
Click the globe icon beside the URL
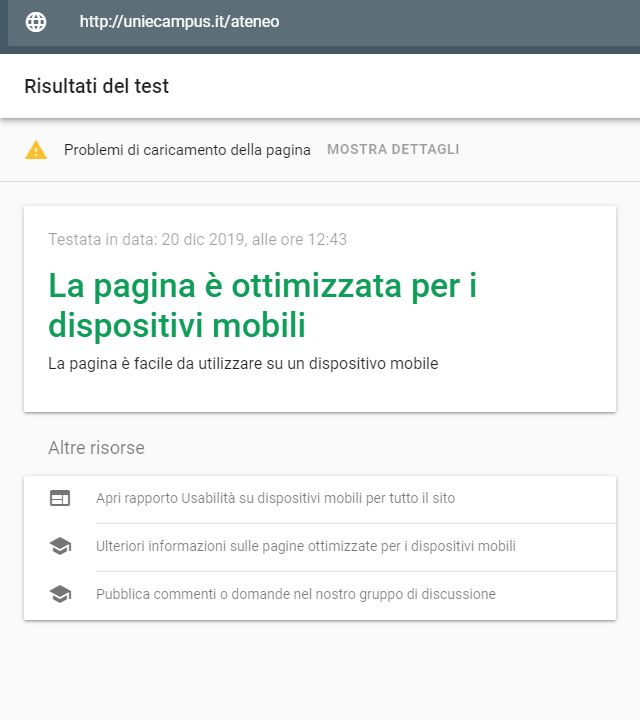pyautogui.click(x=36, y=22)
